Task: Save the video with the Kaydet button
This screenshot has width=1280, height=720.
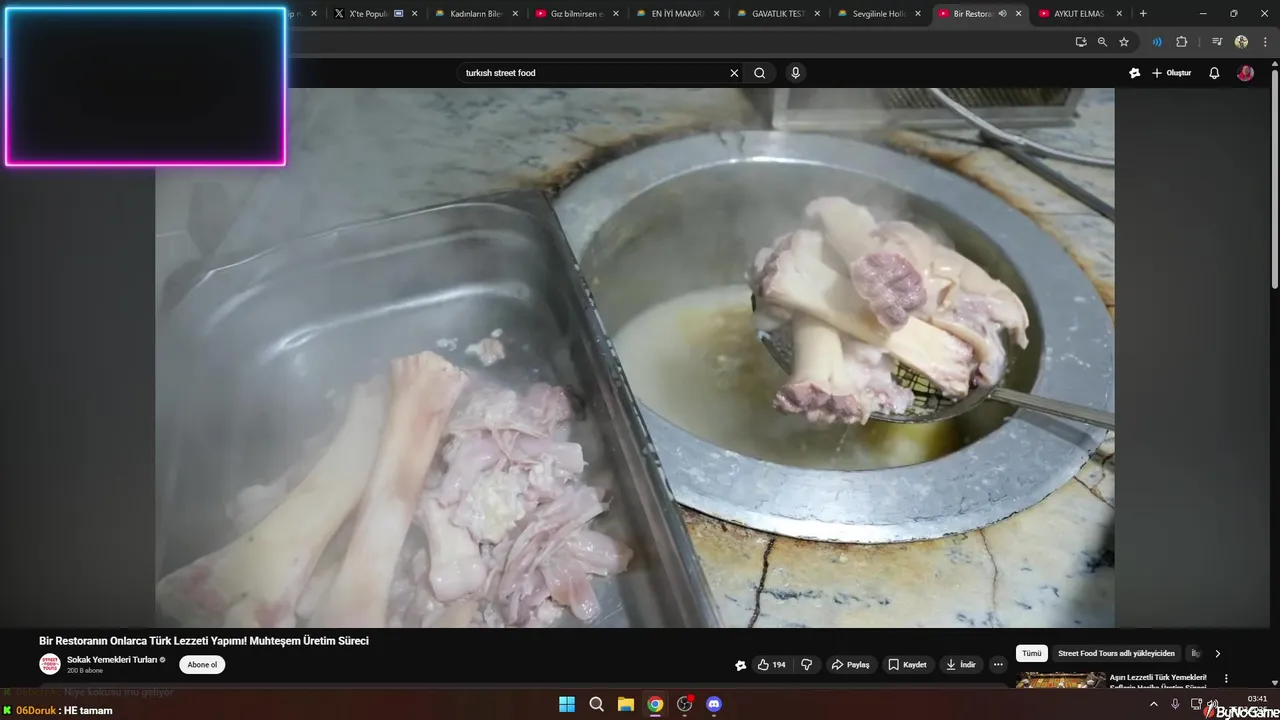Action: click(x=908, y=665)
